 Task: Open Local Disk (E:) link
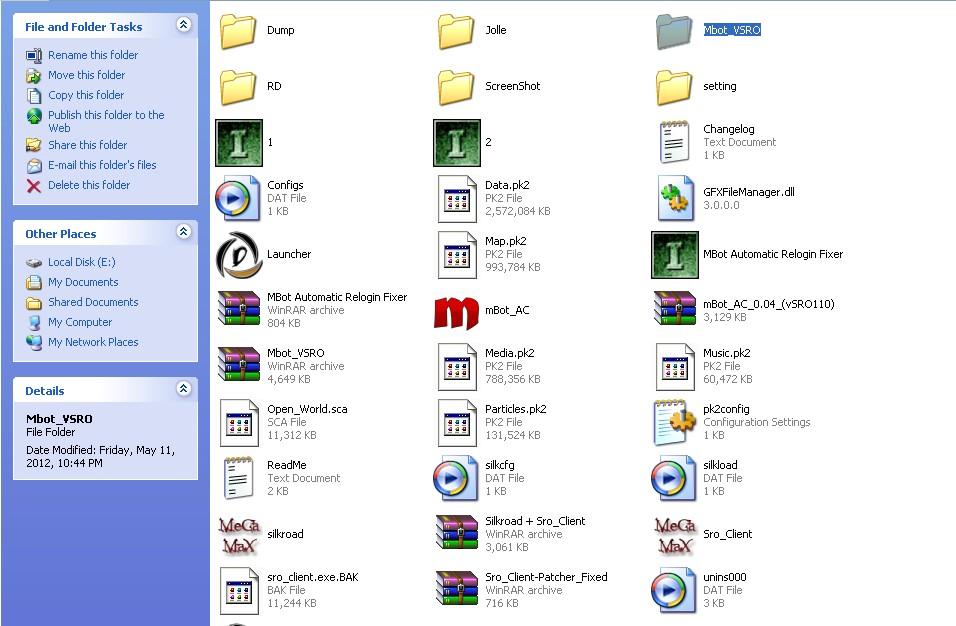pos(81,262)
